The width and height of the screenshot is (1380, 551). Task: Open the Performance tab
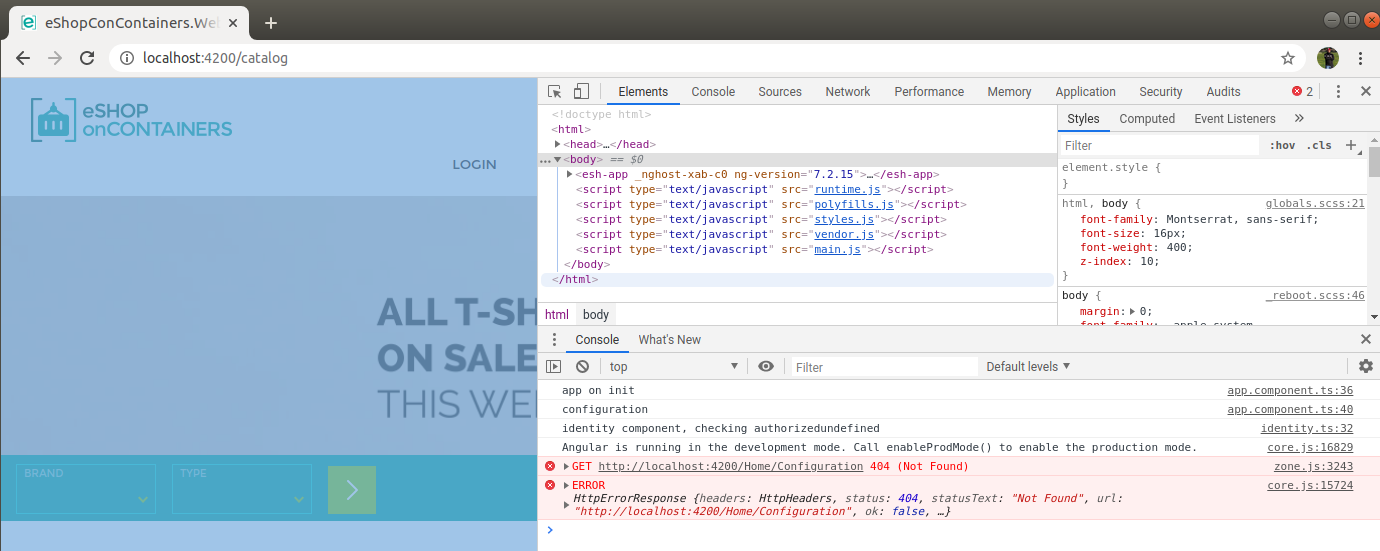[x=929, y=91]
